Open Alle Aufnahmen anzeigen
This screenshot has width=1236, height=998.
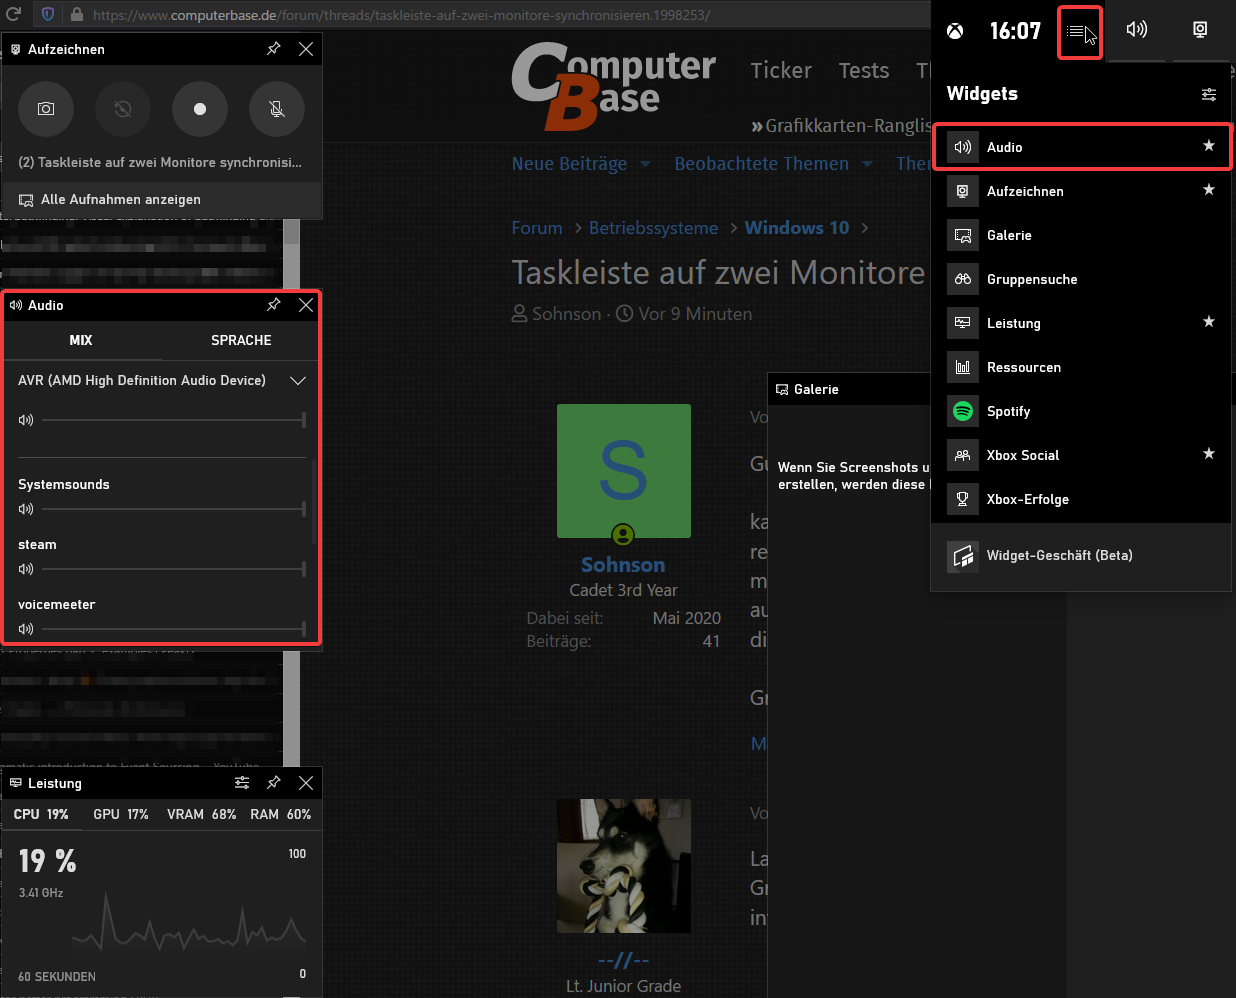point(161,200)
